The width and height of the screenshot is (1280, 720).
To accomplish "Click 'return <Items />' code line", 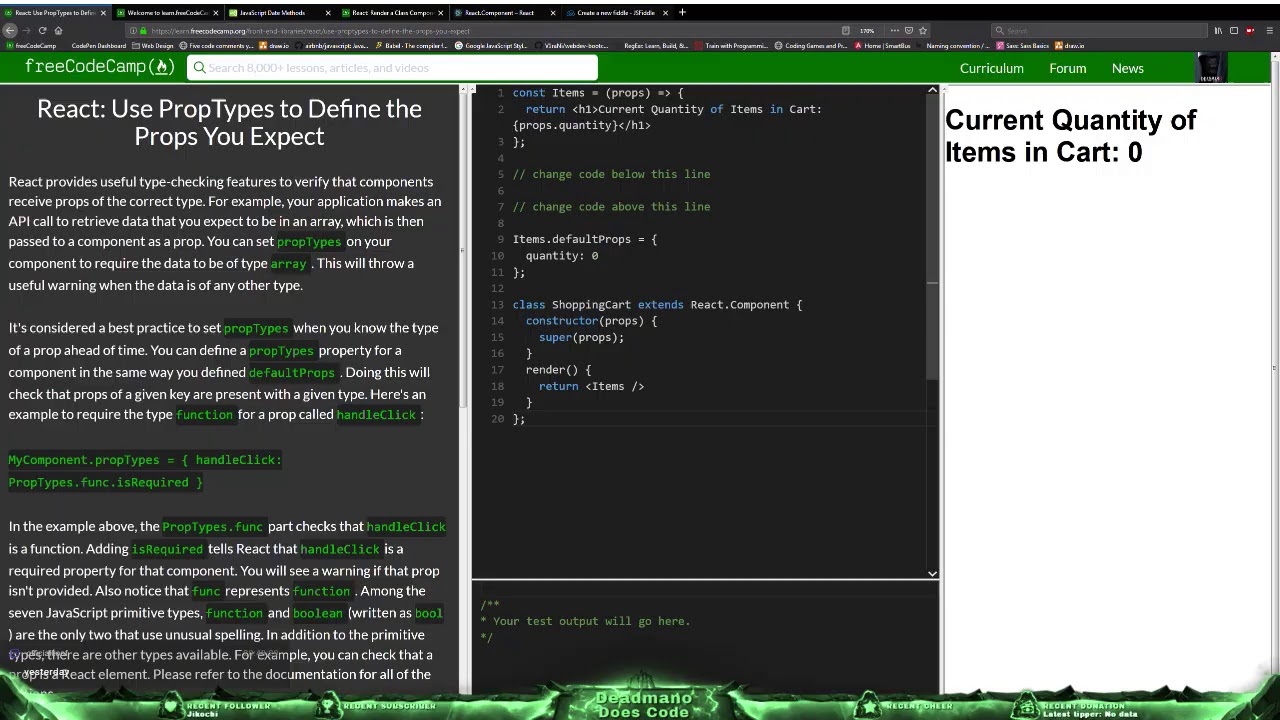I will [591, 386].
